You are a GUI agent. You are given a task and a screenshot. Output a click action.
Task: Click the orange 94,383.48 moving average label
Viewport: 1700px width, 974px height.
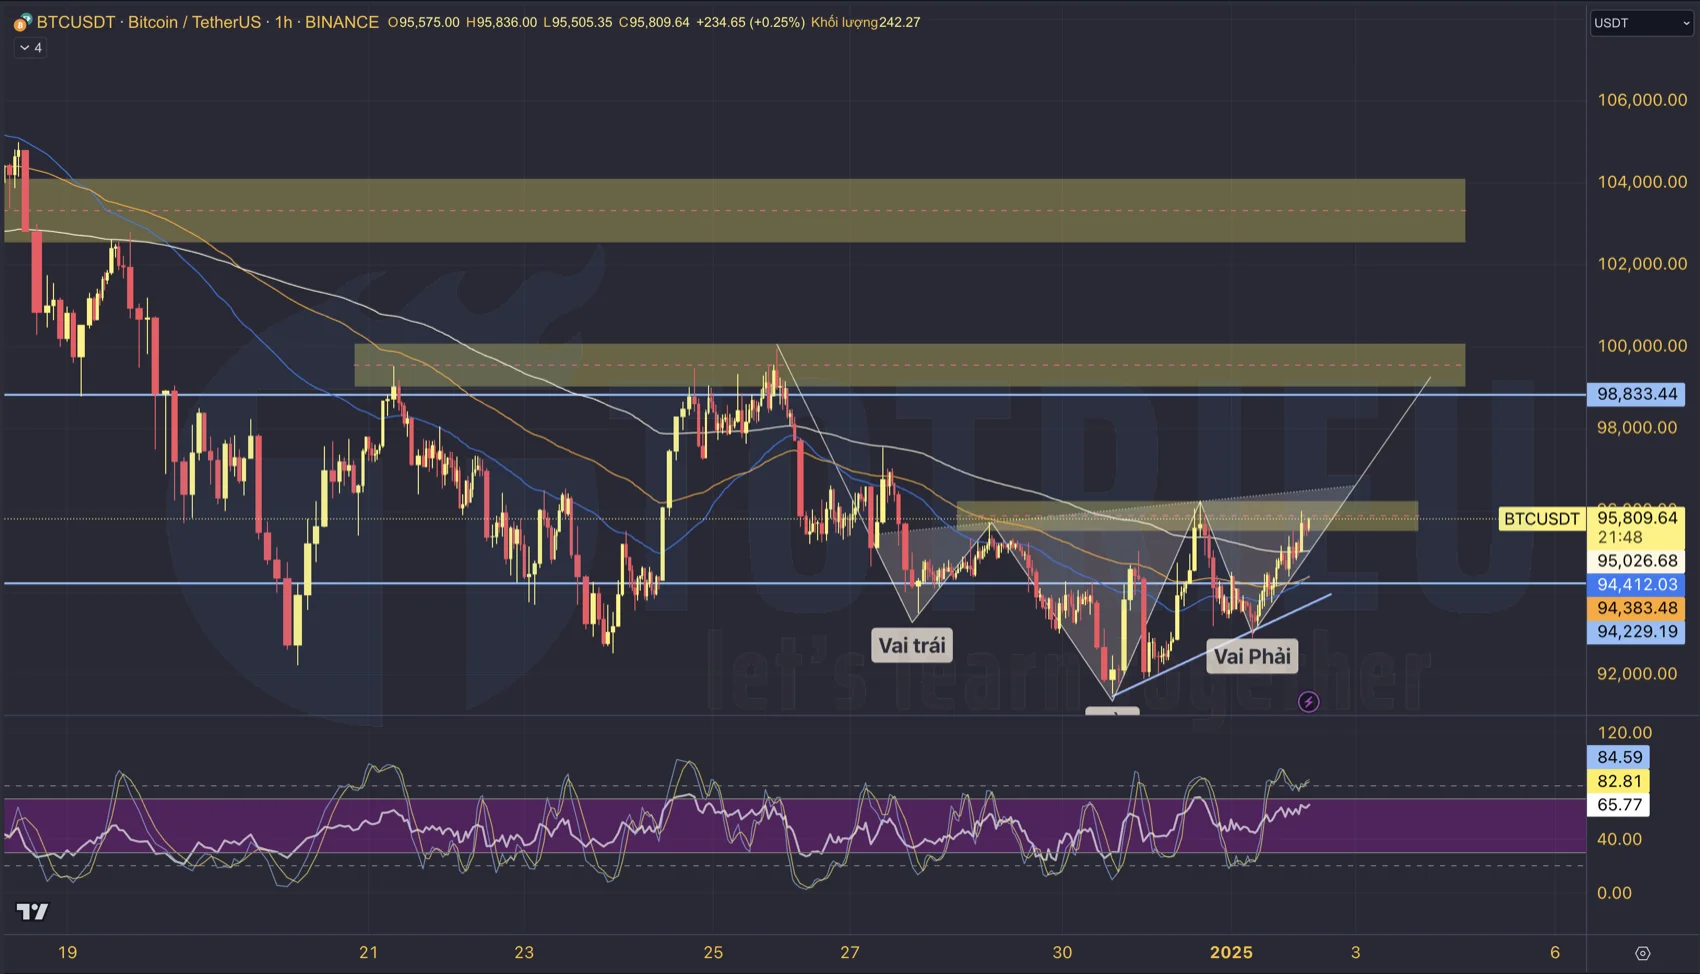click(1636, 608)
